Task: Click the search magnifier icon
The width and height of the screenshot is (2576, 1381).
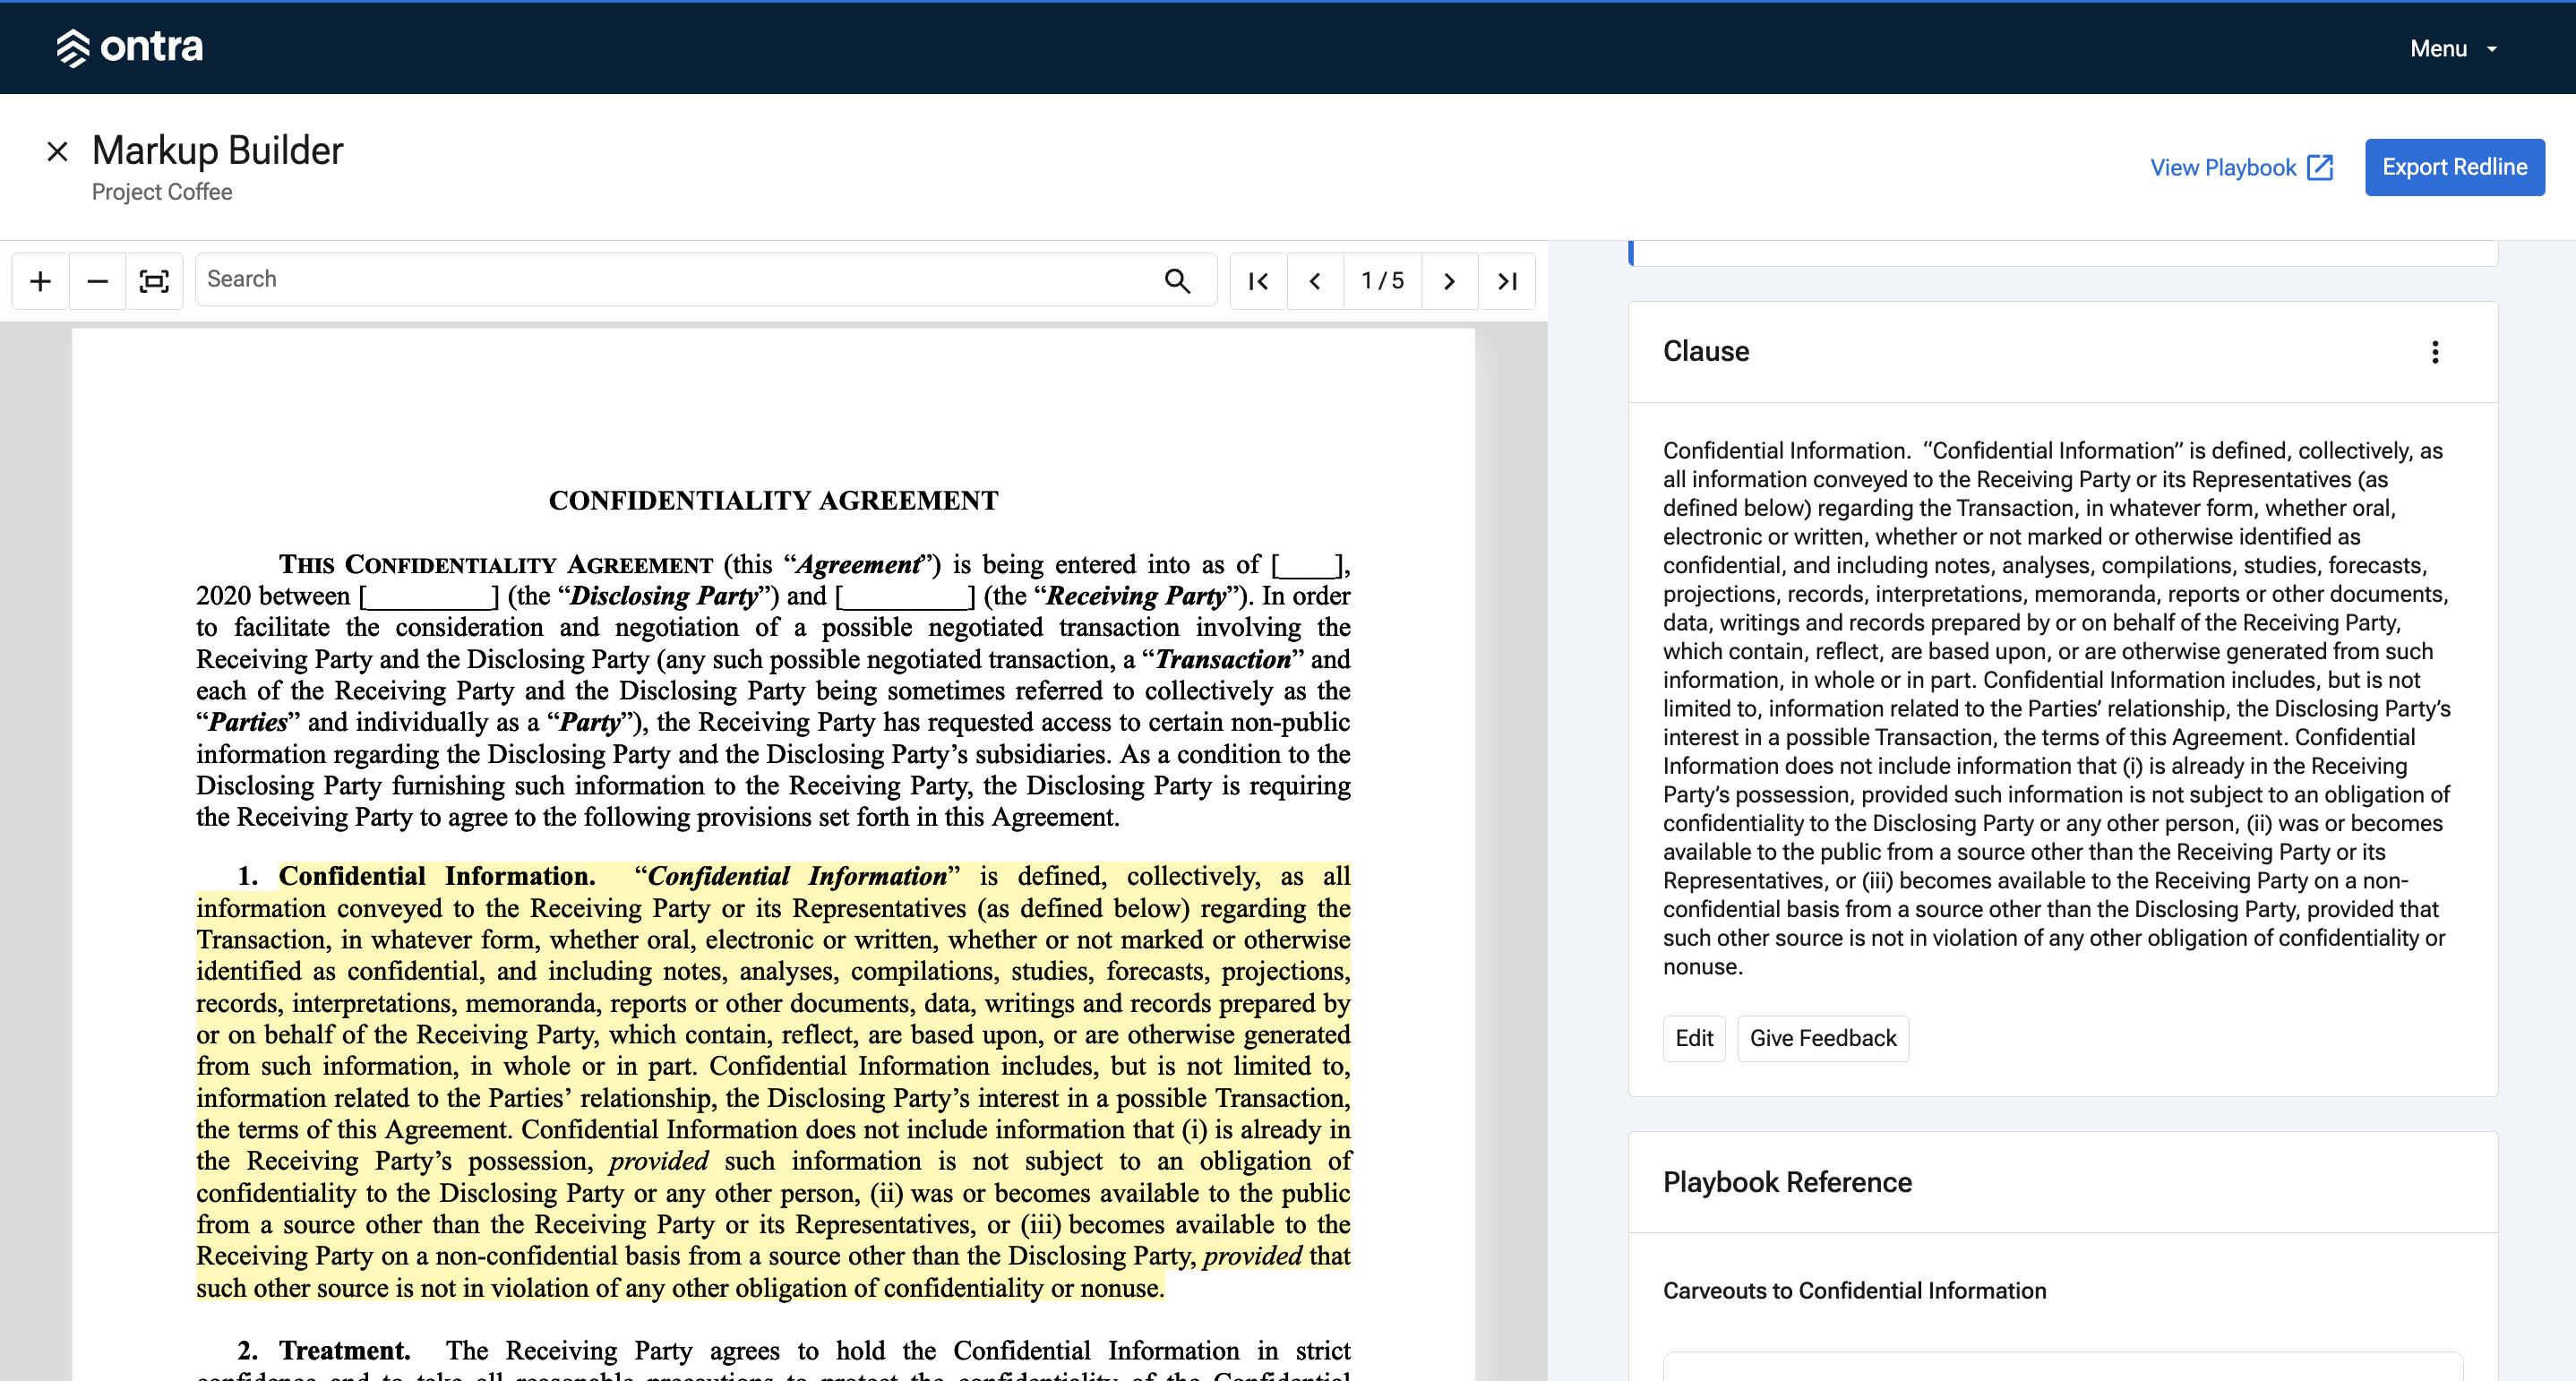Action: pyautogui.click(x=1177, y=281)
